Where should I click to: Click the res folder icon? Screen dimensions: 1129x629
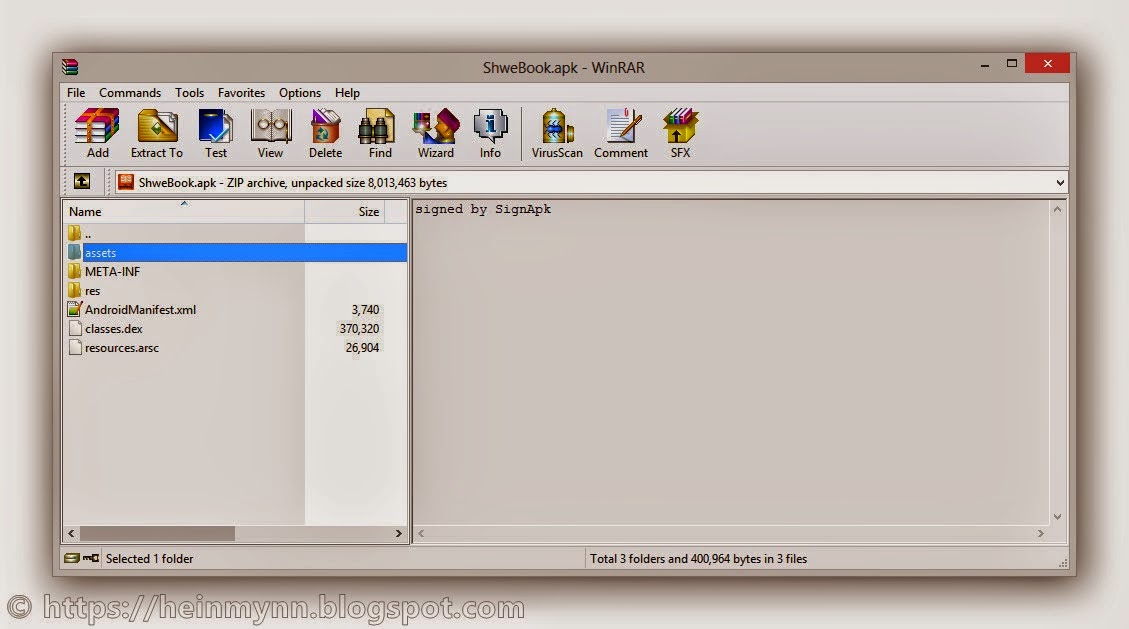[74, 290]
